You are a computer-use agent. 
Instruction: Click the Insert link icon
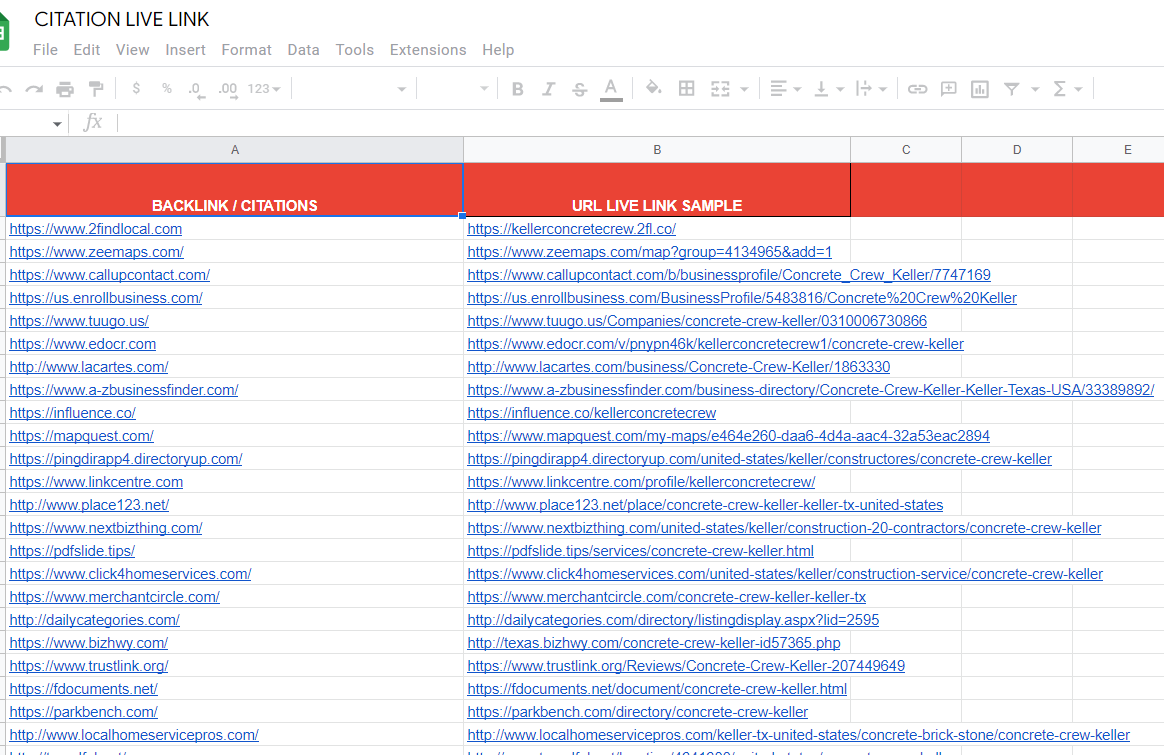(918, 89)
